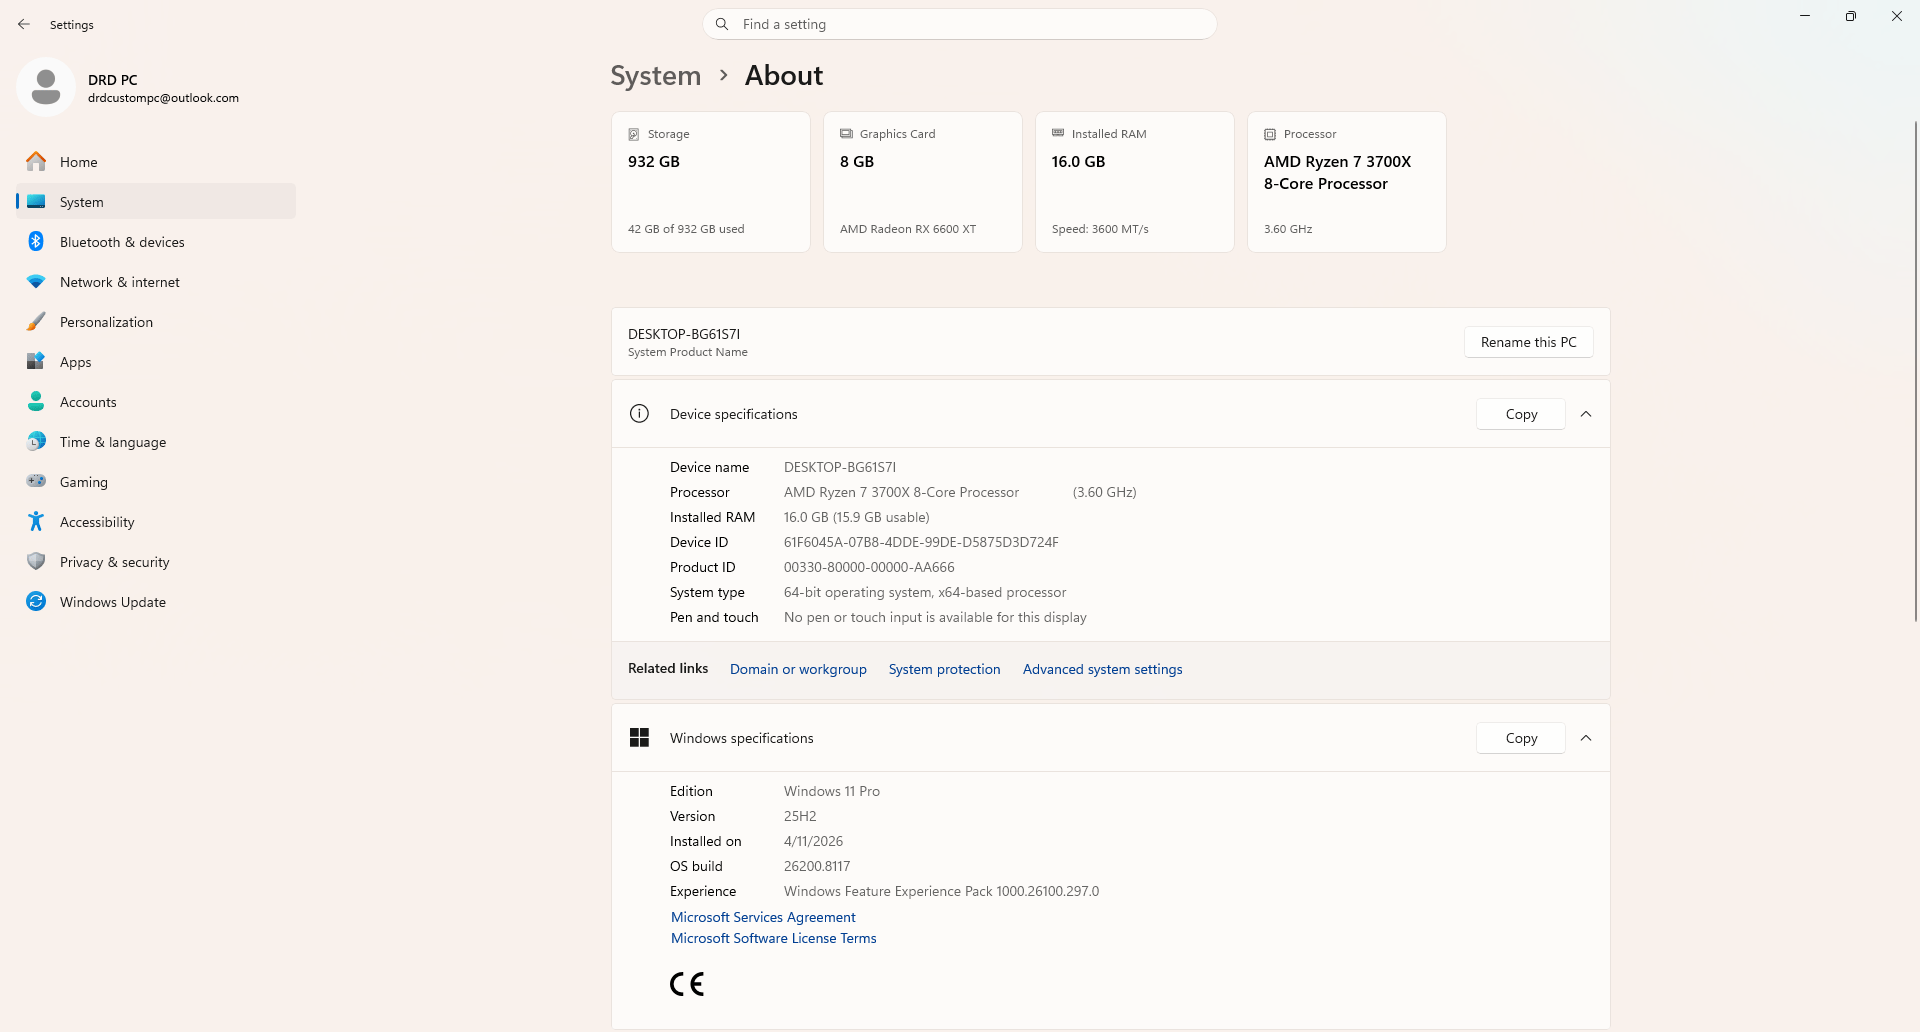Click the Installed RAM card icon
Image resolution: width=1920 pixels, height=1032 pixels.
(1058, 133)
